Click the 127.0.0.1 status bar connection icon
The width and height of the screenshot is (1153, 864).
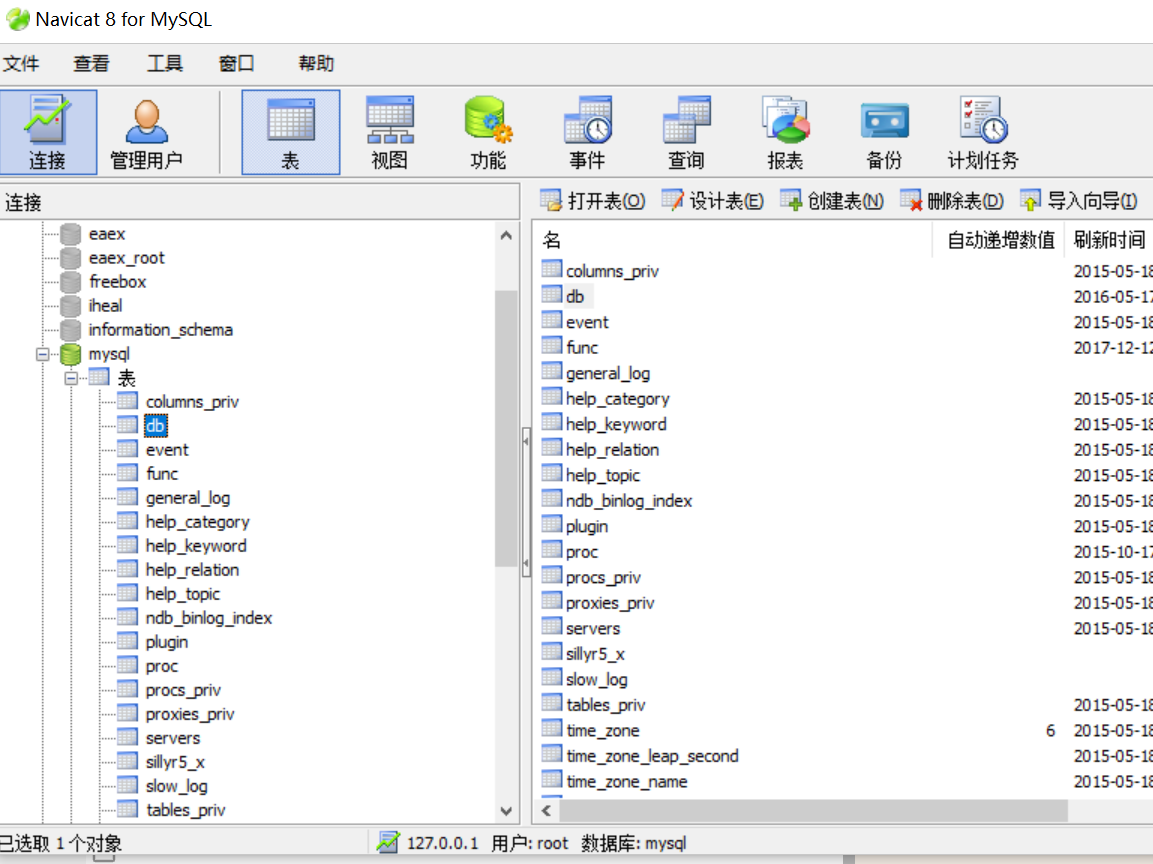click(388, 843)
